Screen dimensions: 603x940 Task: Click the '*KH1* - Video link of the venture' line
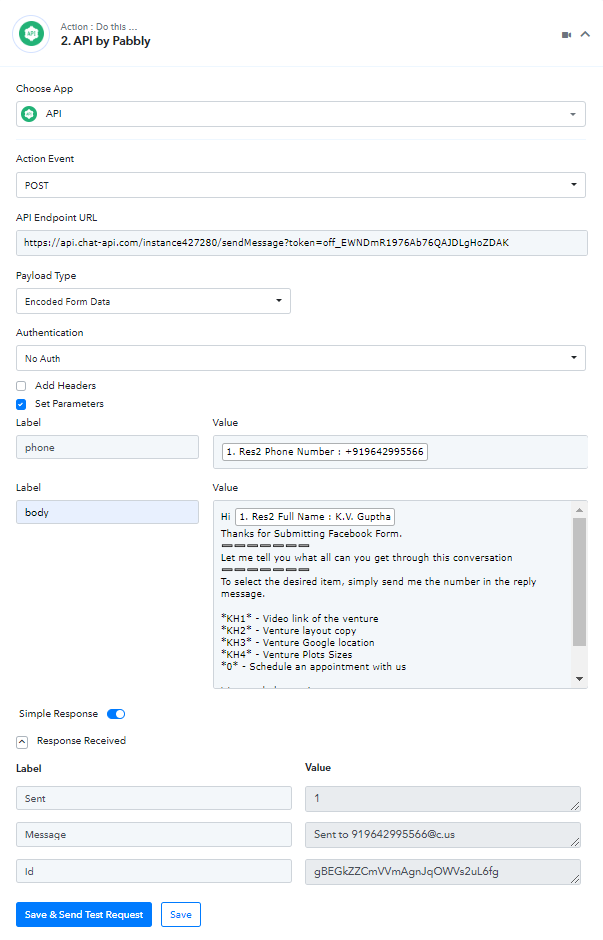tap(300, 618)
